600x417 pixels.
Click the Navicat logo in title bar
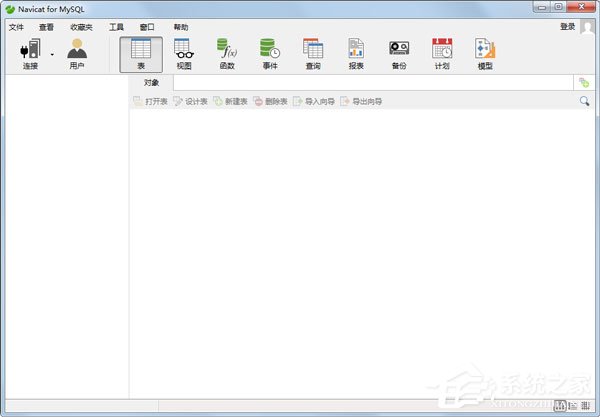[10, 9]
